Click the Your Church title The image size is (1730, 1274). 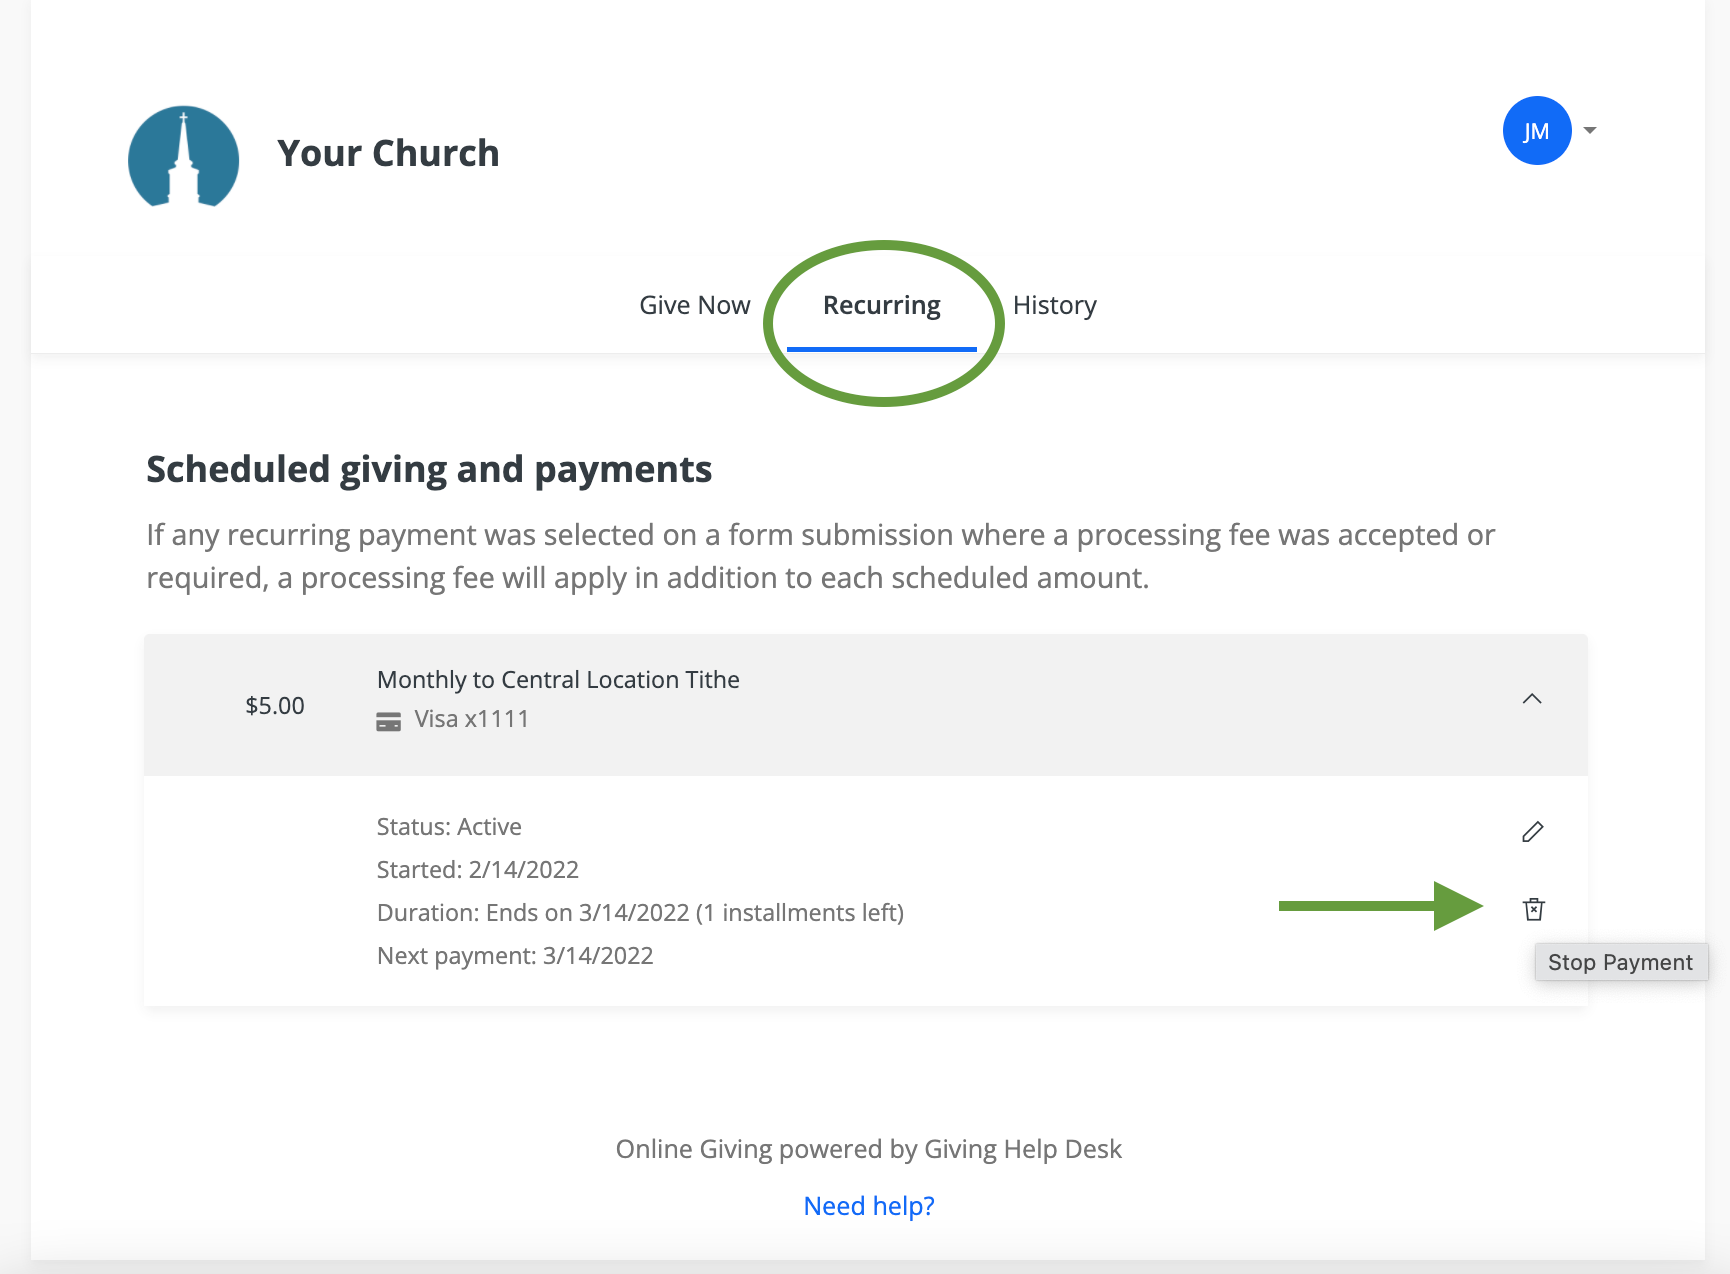[x=388, y=153]
